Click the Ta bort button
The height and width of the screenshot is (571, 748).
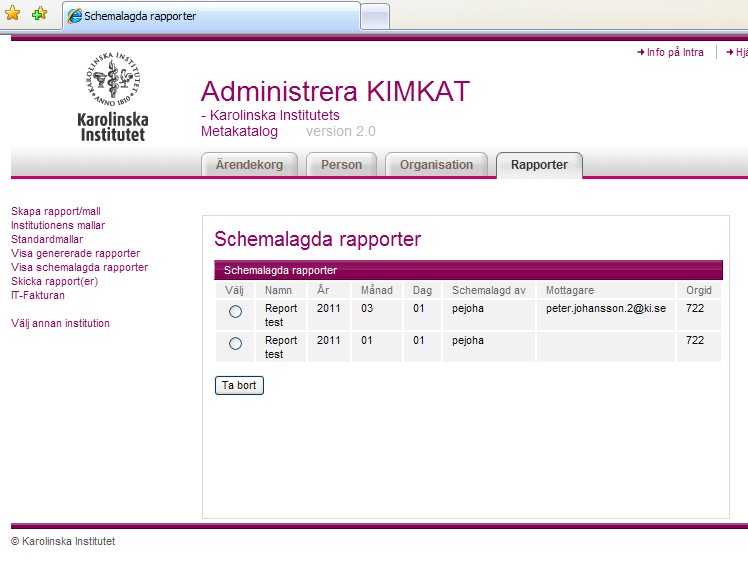[x=239, y=385]
